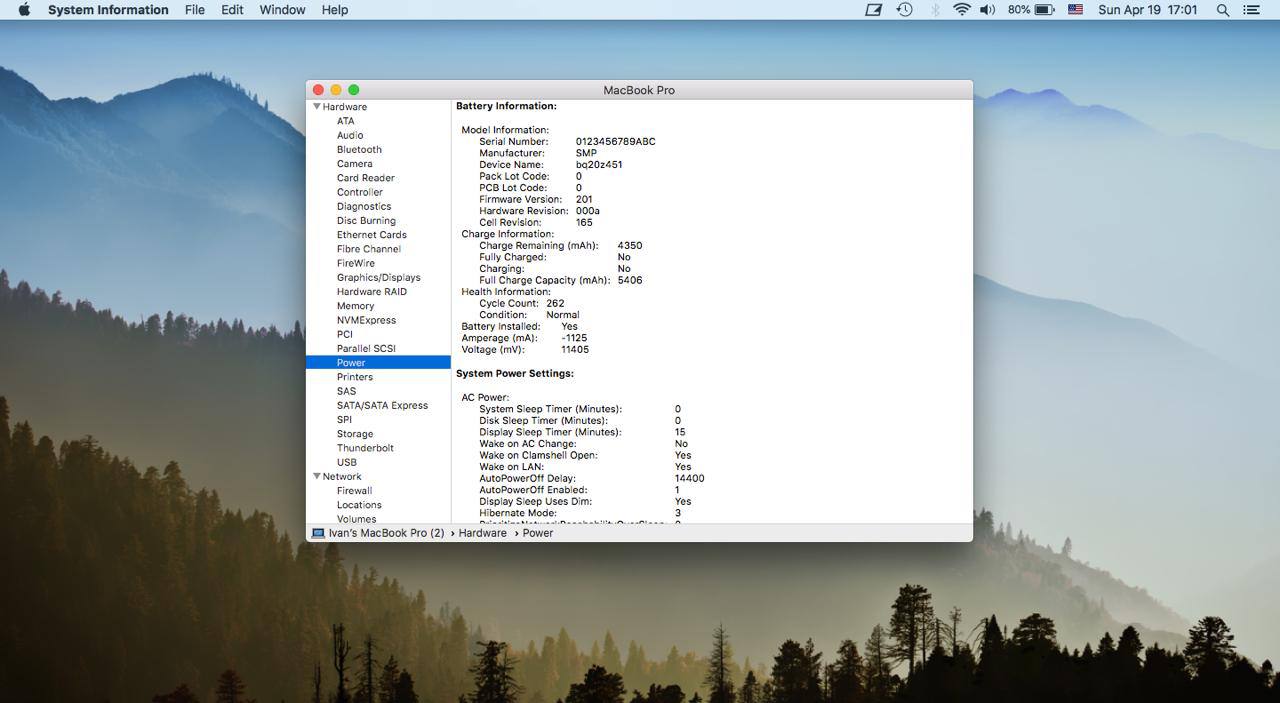Image resolution: width=1280 pixels, height=703 pixels.
Task: Select FireWire in the sidebar
Action: coord(356,263)
